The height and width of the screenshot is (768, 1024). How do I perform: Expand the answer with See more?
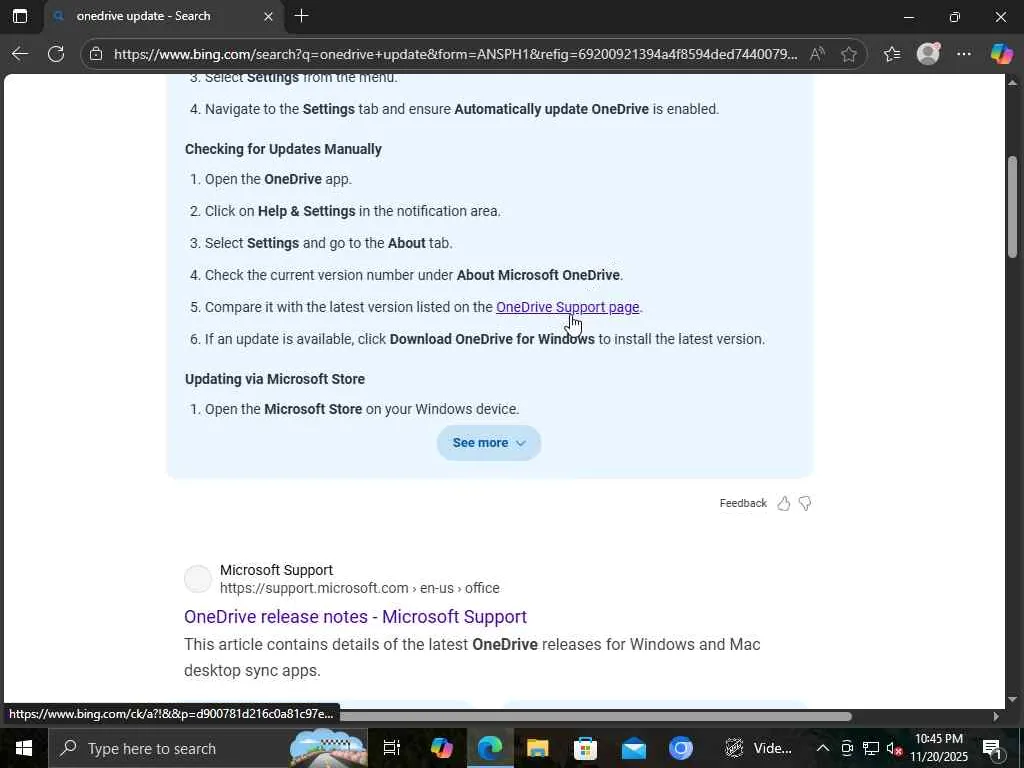coord(488,443)
